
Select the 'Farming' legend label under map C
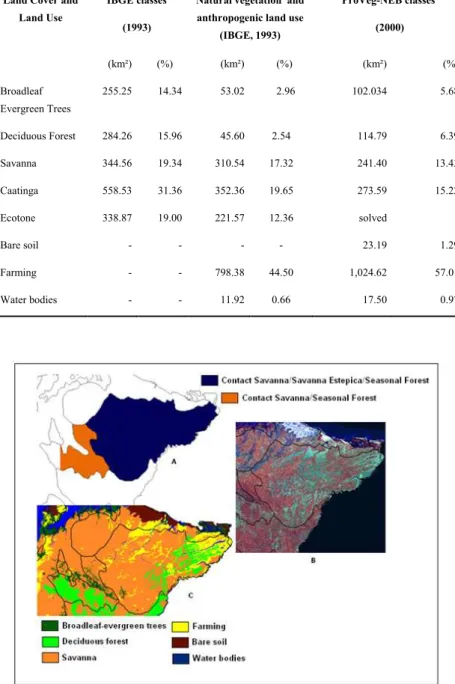click(209, 626)
